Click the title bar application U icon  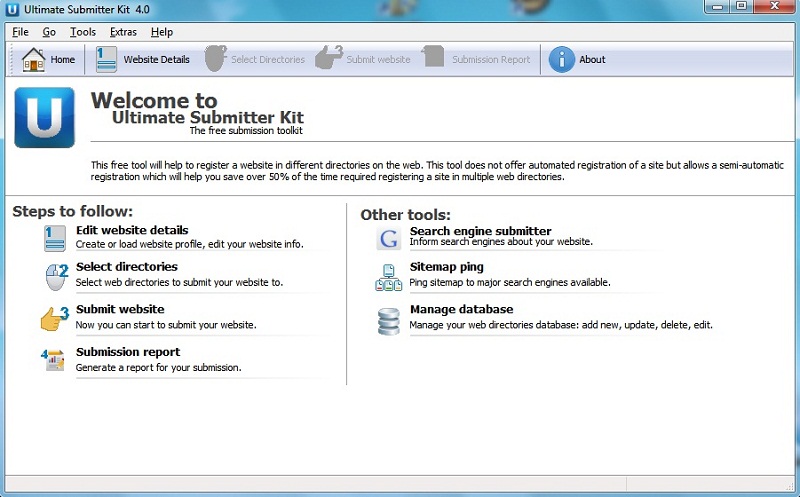click(12, 10)
